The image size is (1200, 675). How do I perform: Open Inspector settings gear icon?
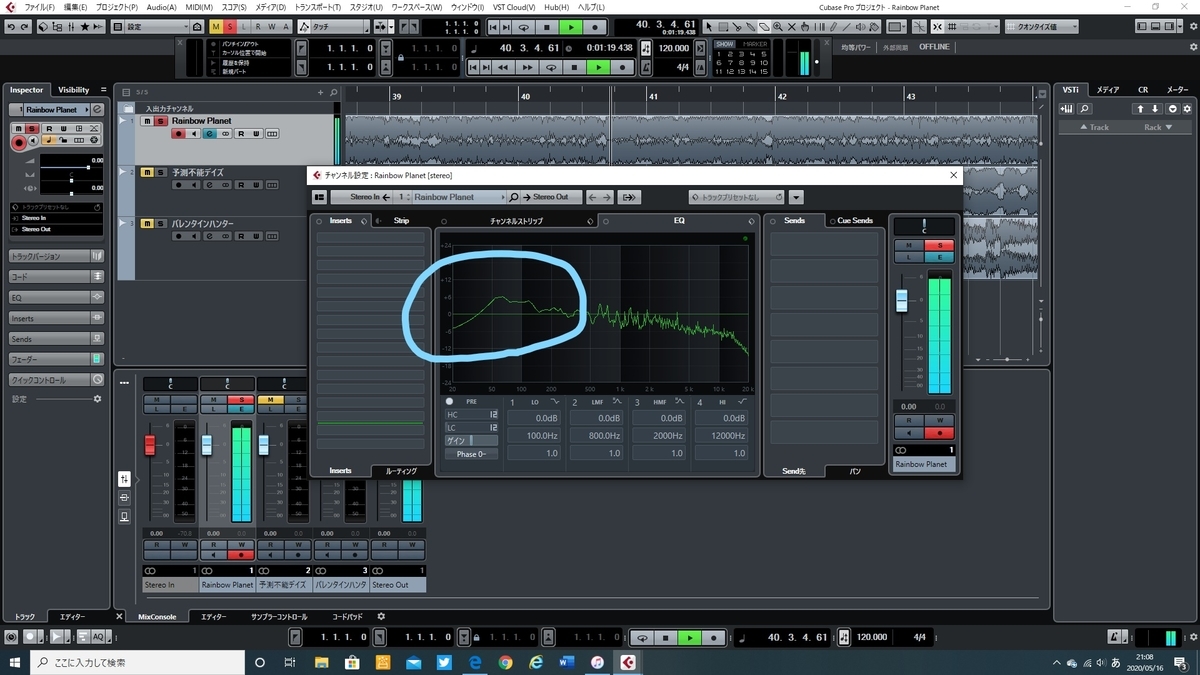click(97, 399)
